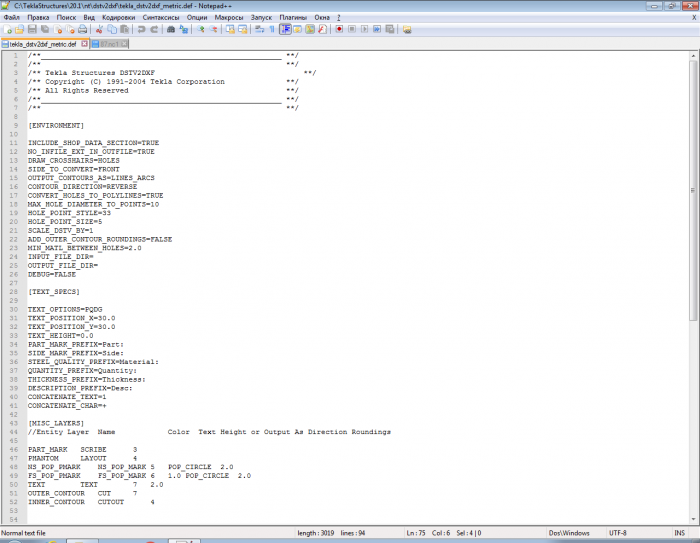Click the UTF-8 encoding status field

tap(617, 533)
